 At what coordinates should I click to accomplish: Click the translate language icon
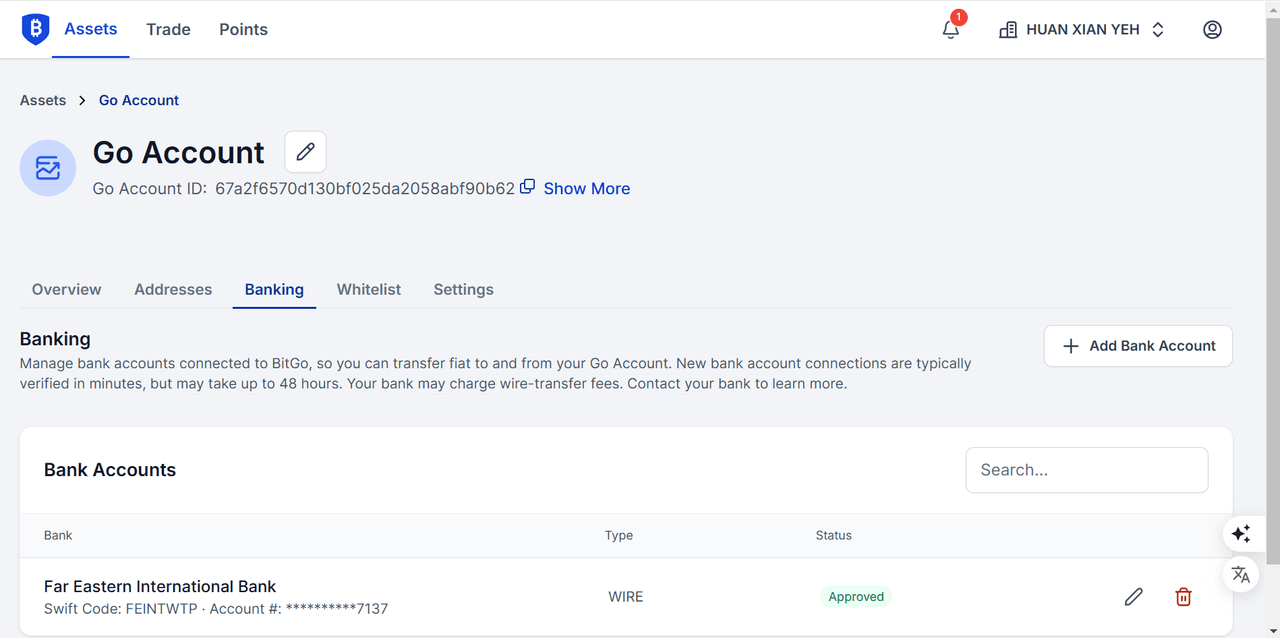(x=1241, y=574)
